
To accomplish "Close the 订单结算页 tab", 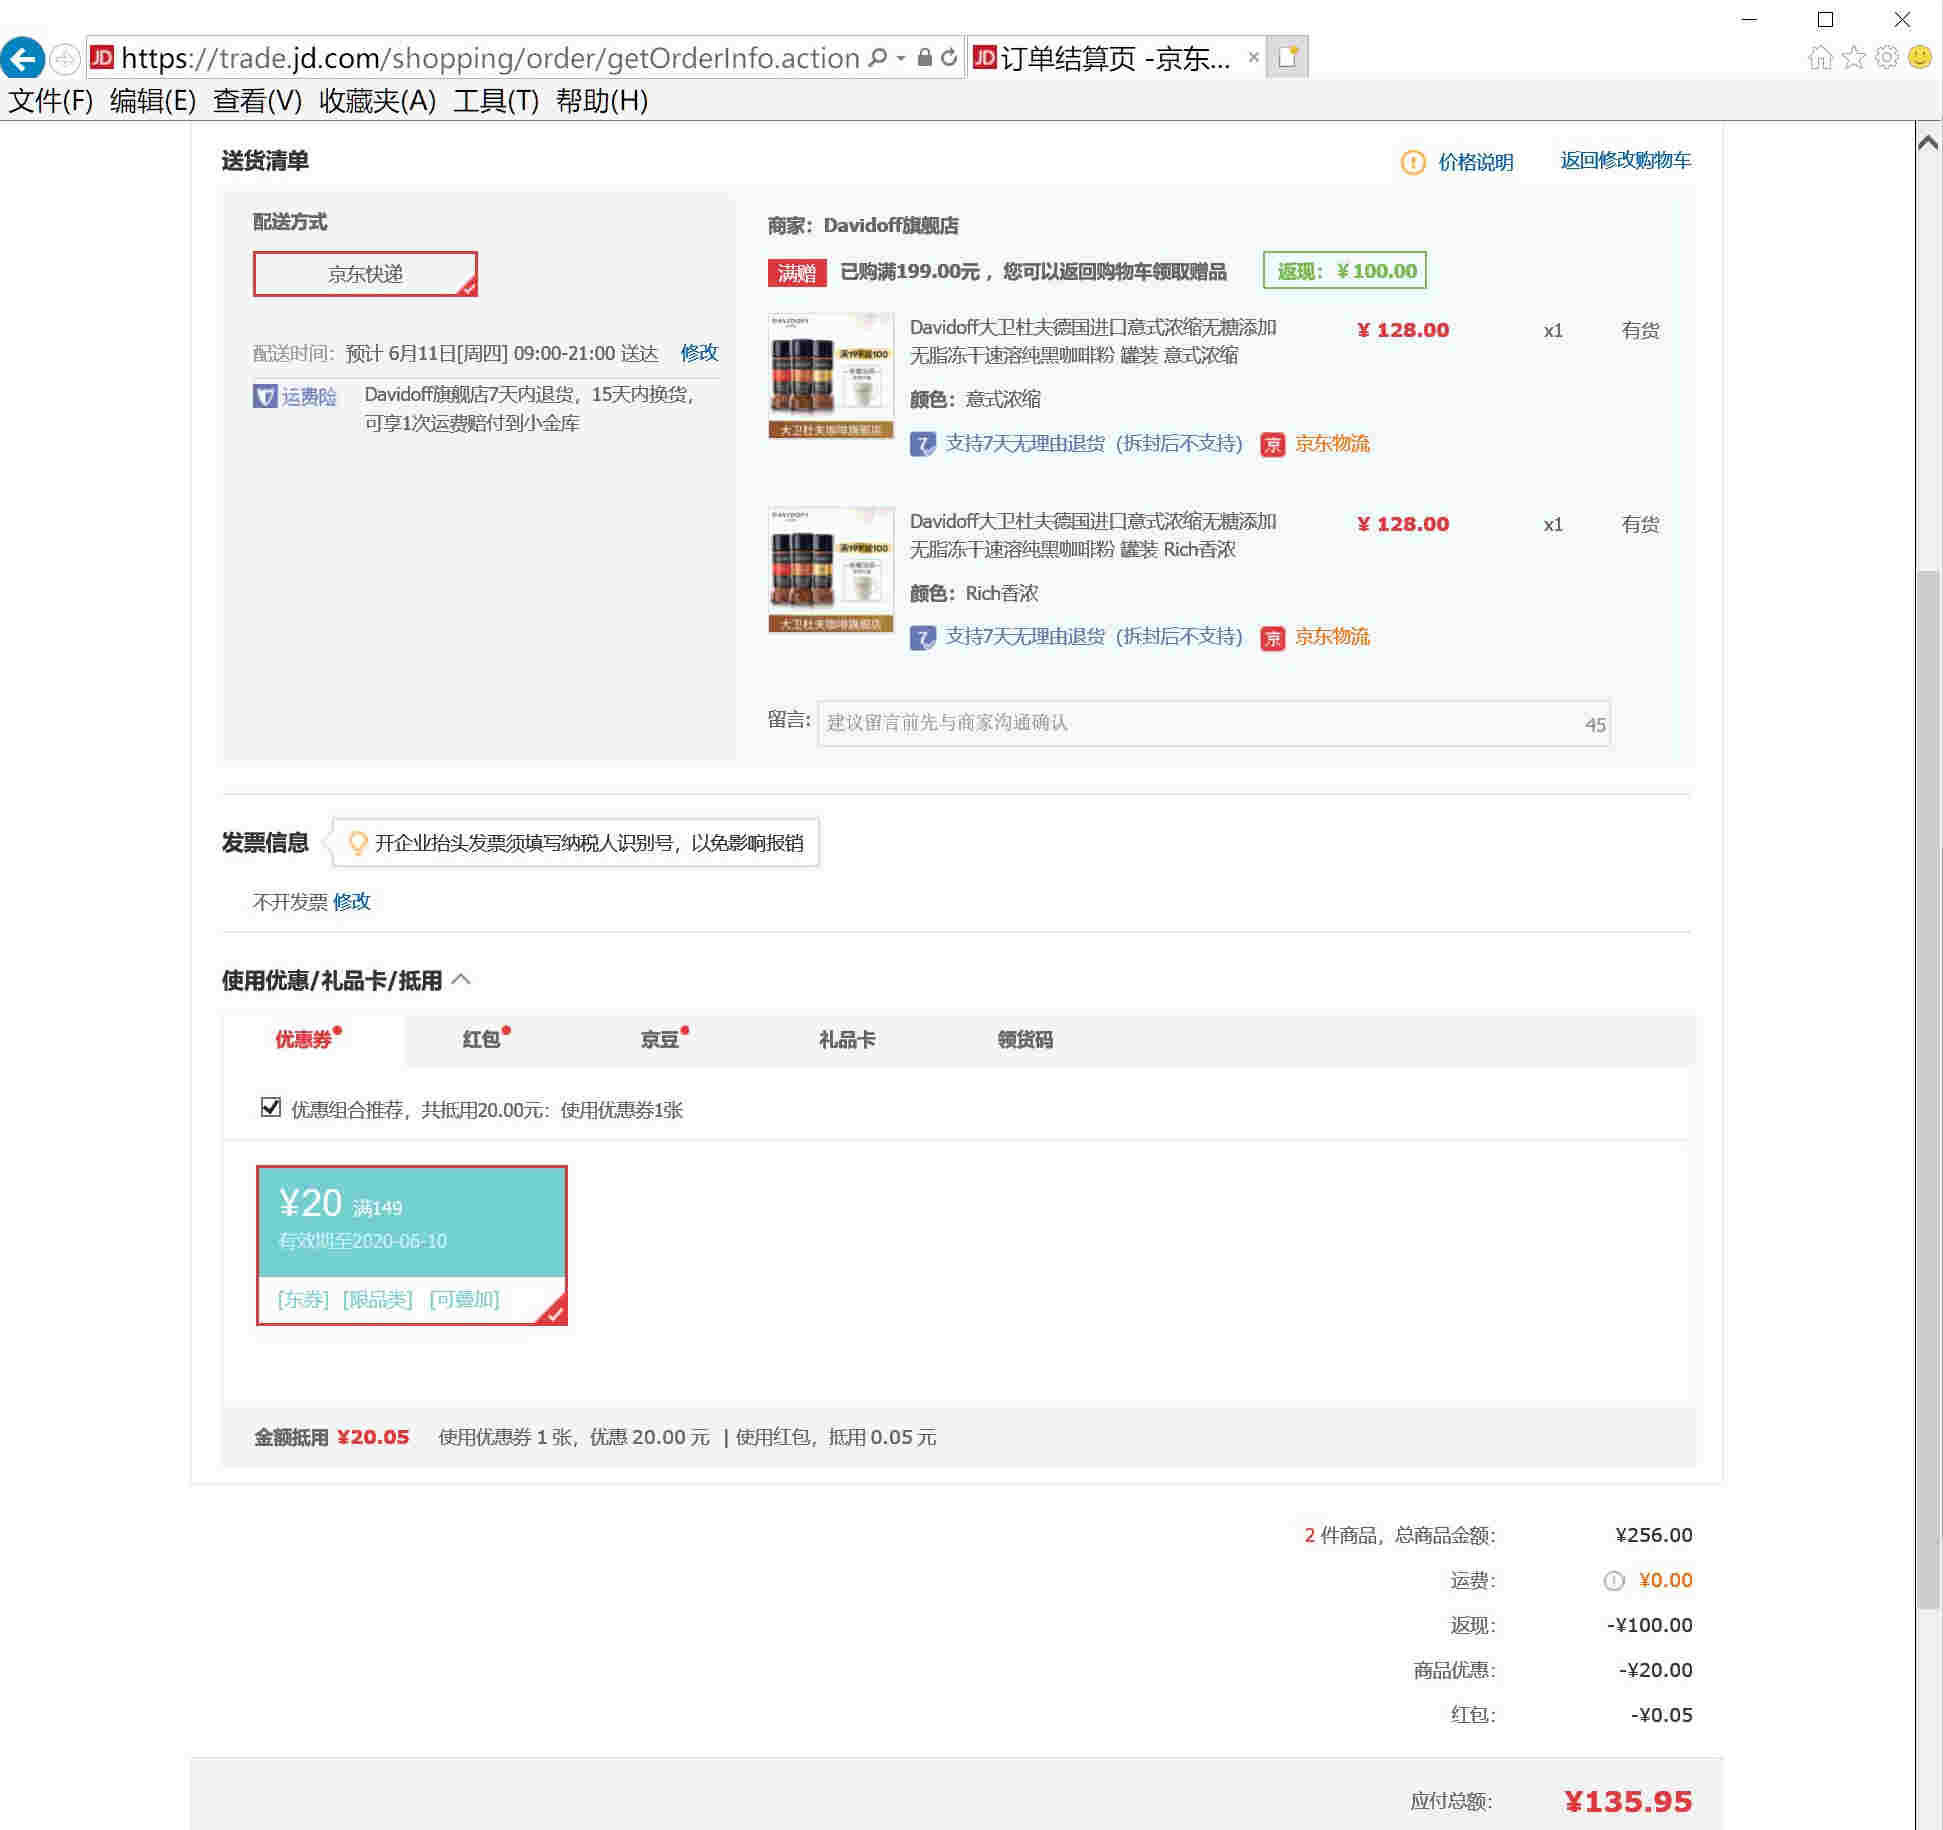I will [x=1252, y=58].
